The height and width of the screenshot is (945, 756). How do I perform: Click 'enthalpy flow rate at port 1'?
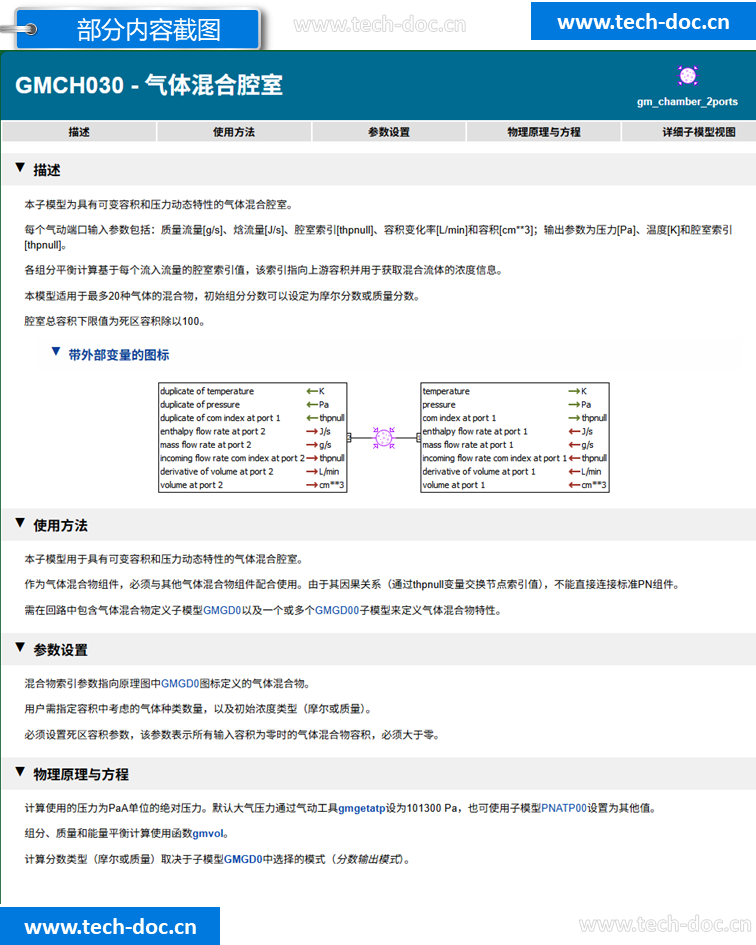coord(475,432)
